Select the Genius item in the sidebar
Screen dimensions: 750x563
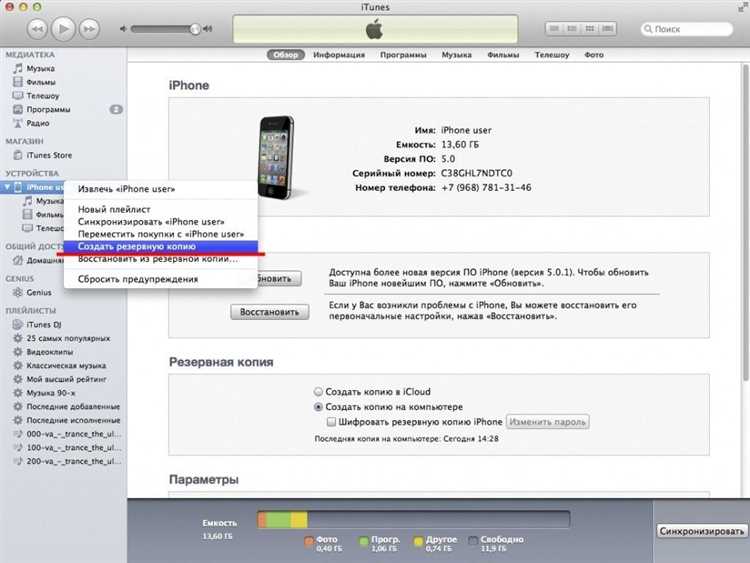41,292
